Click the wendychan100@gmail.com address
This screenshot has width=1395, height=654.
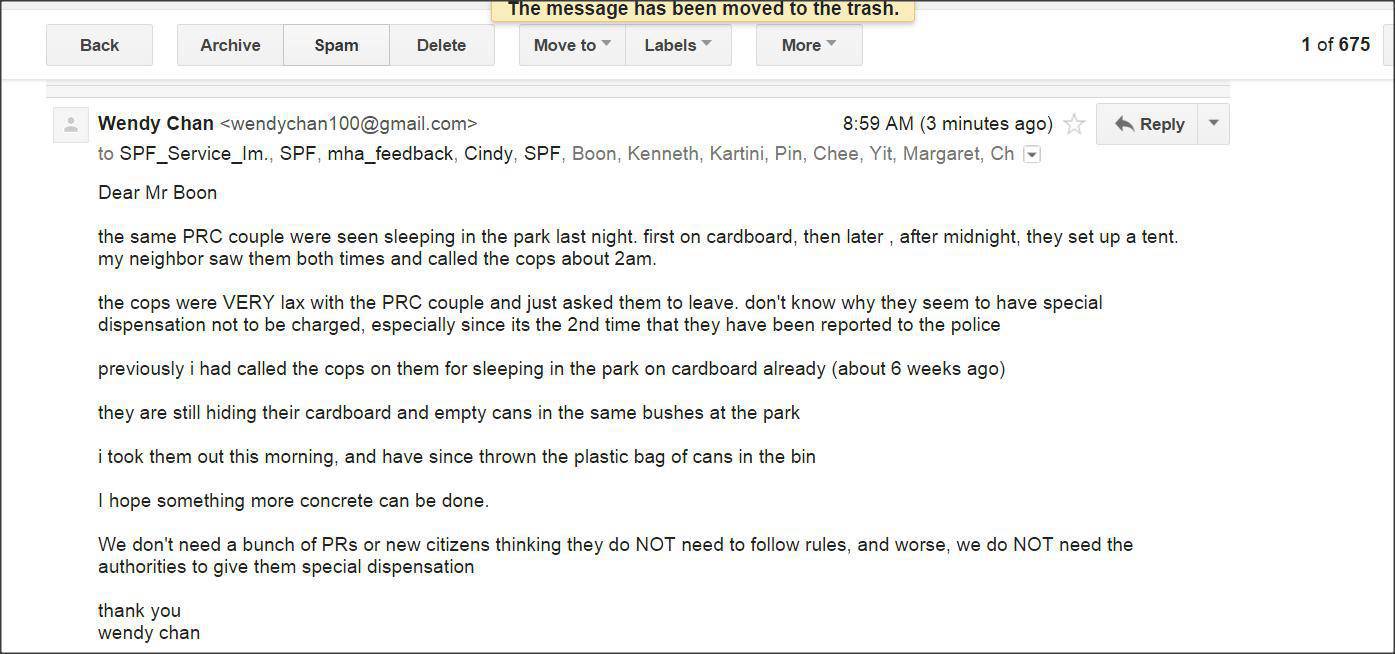point(348,124)
